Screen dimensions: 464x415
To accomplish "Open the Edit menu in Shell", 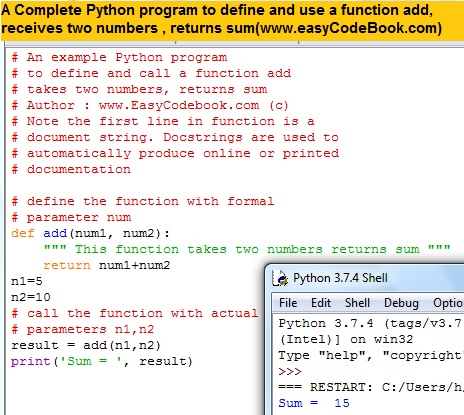I will 321,303.
